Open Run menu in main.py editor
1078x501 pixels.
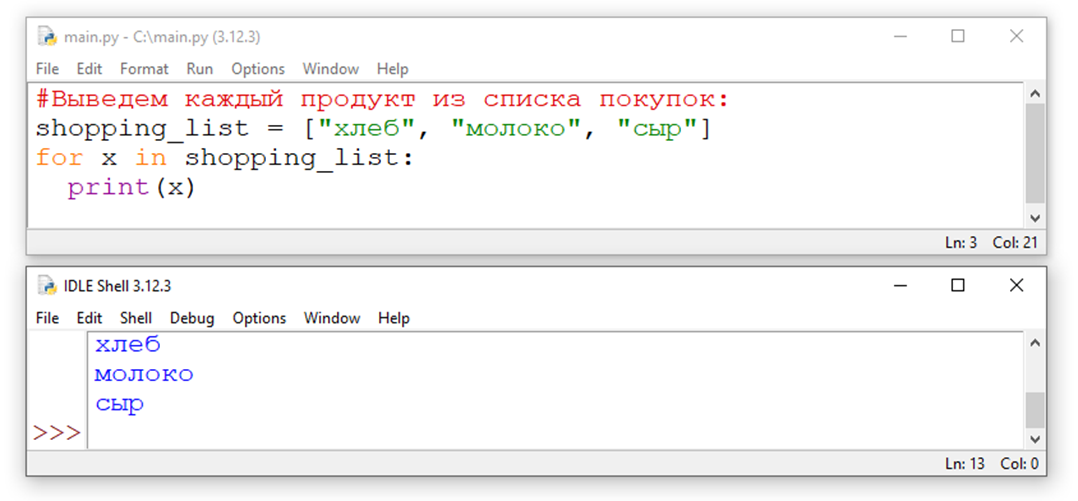click(199, 69)
